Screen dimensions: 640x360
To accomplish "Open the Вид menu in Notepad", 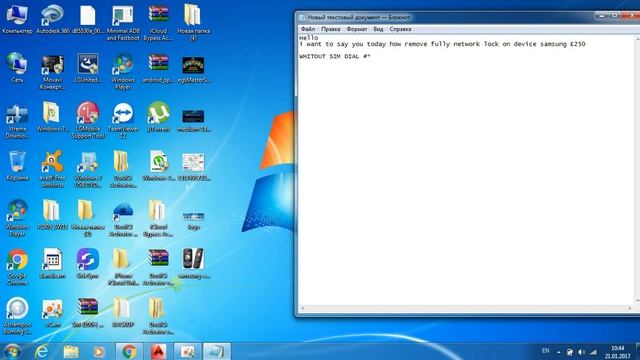I will pyautogui.click(x=378, y=29).
